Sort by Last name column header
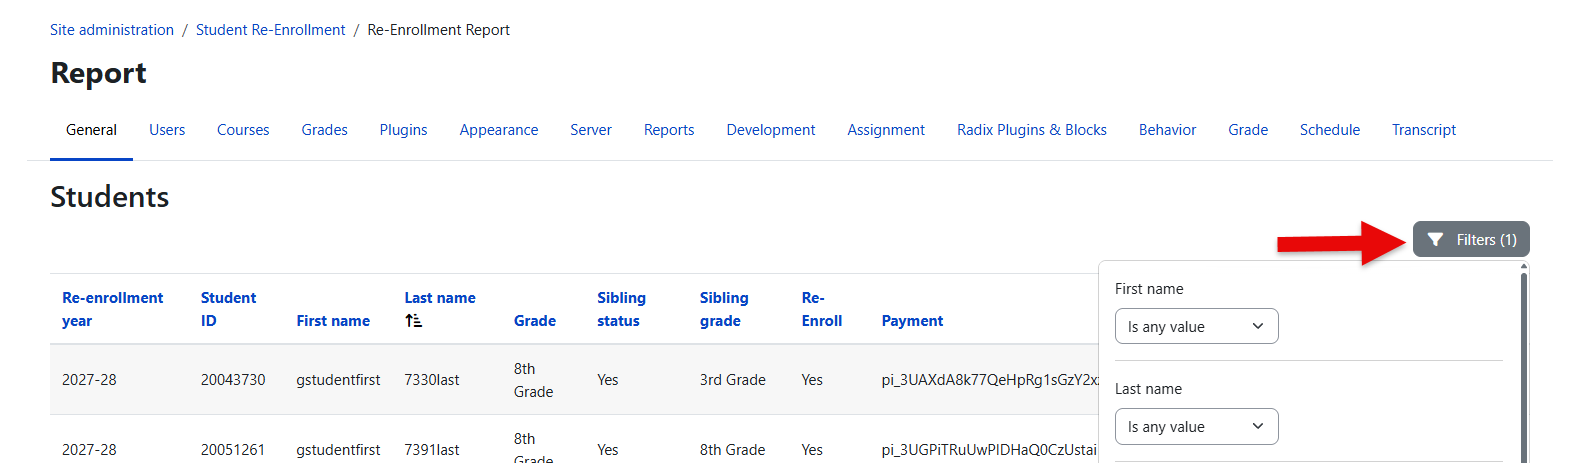 coord(440,298)
